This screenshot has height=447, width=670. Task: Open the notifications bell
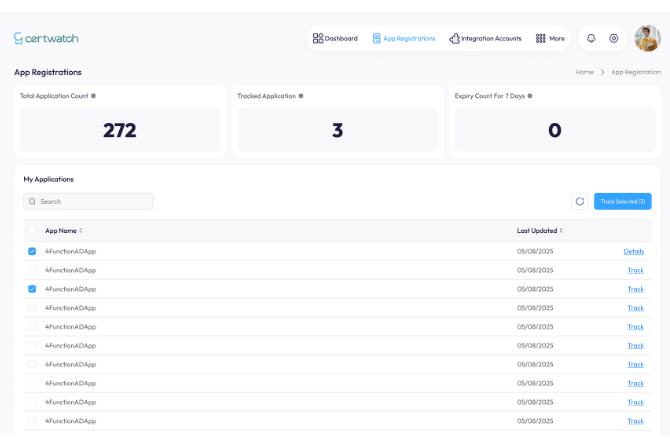point(591,38)
